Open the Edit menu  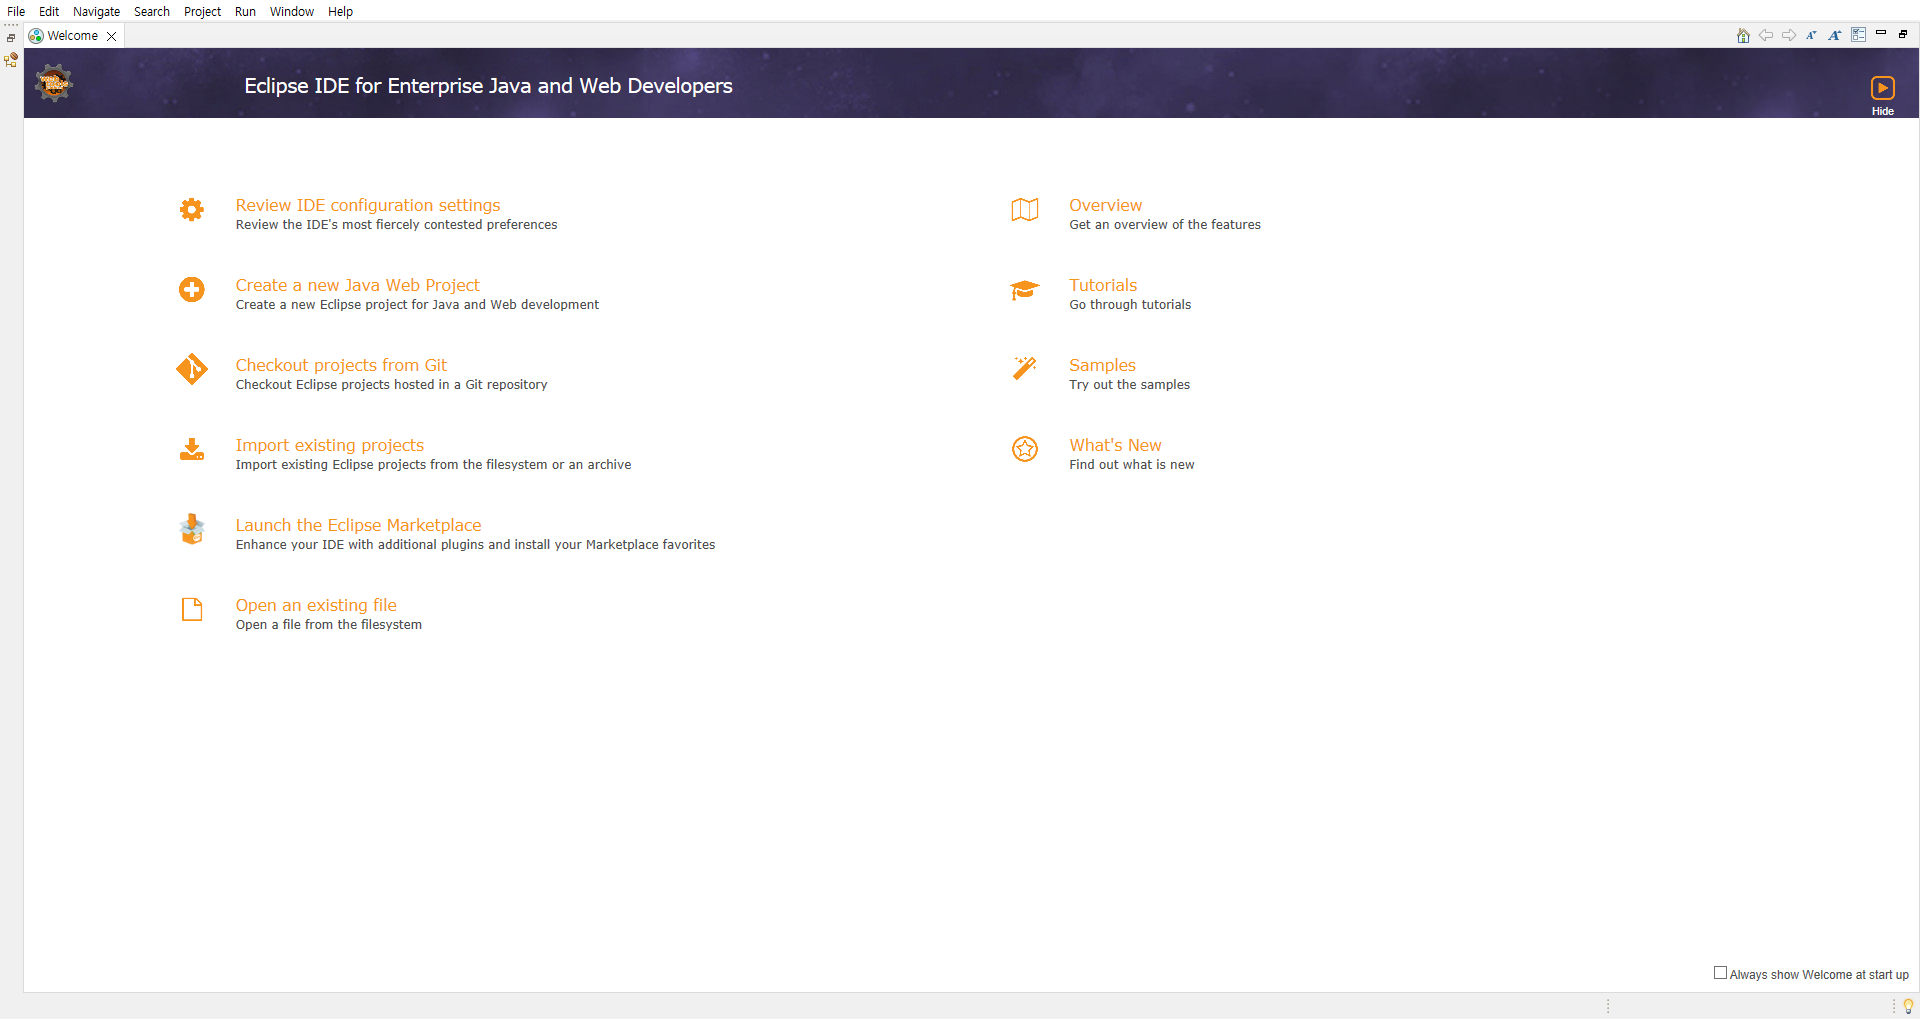click(x=49, y=12)
